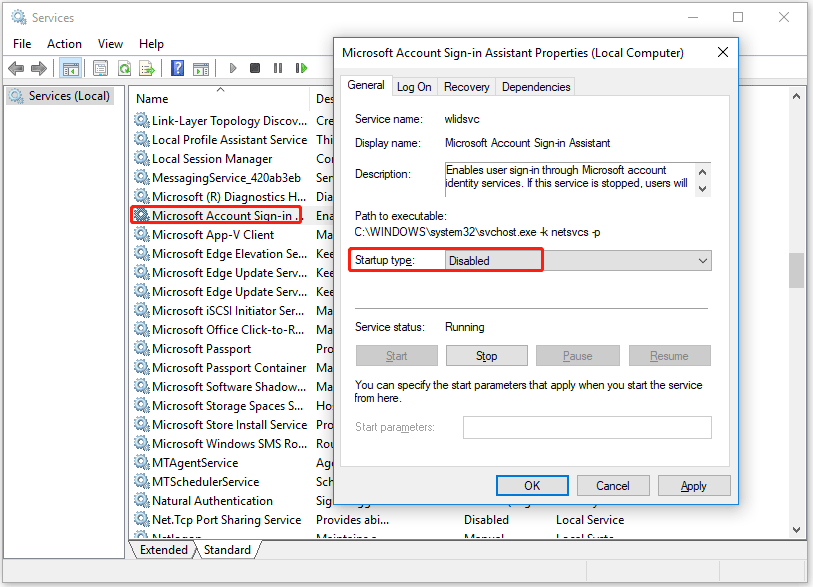Click the services list scroll-down arrow
The image size is (813, 587).
pyautogui.click(x=796, y=529)
